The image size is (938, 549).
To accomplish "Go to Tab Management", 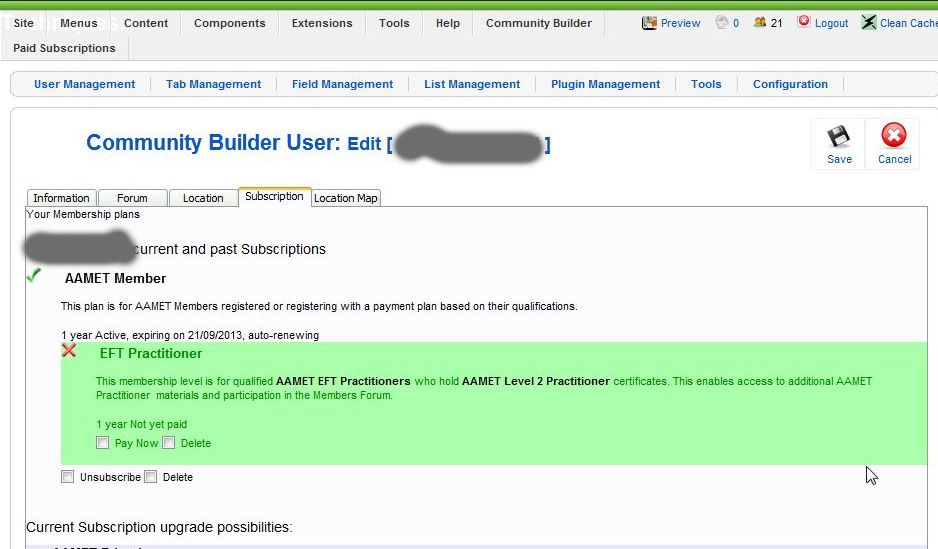I will [x=214, y=84].
